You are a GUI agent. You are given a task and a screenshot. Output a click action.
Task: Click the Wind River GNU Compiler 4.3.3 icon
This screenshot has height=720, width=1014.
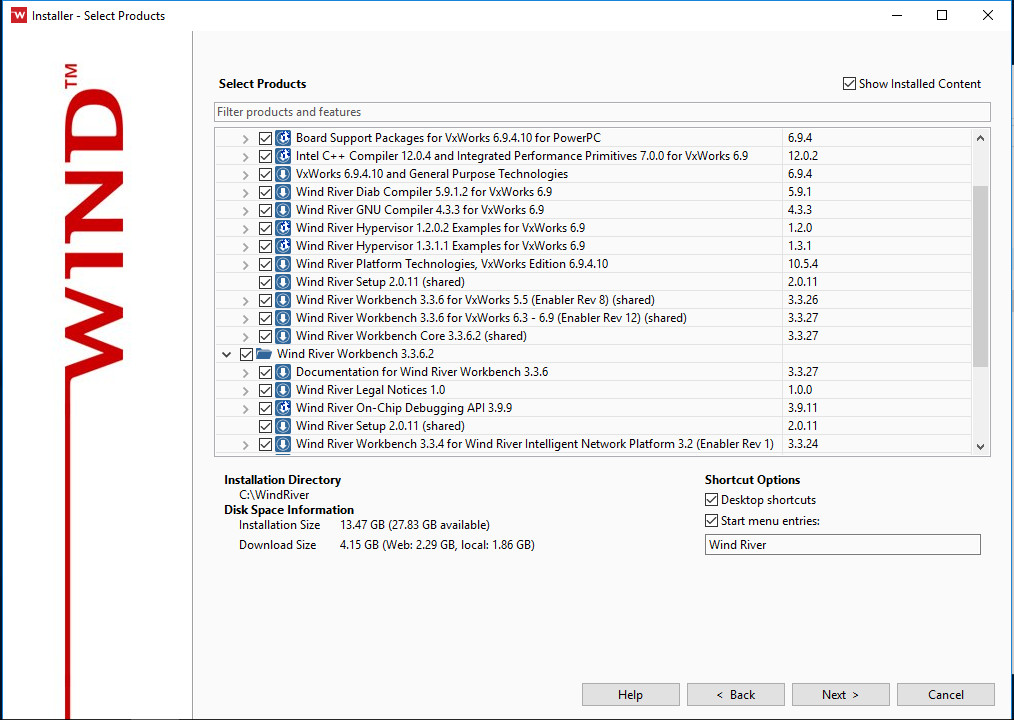[283, 210]
